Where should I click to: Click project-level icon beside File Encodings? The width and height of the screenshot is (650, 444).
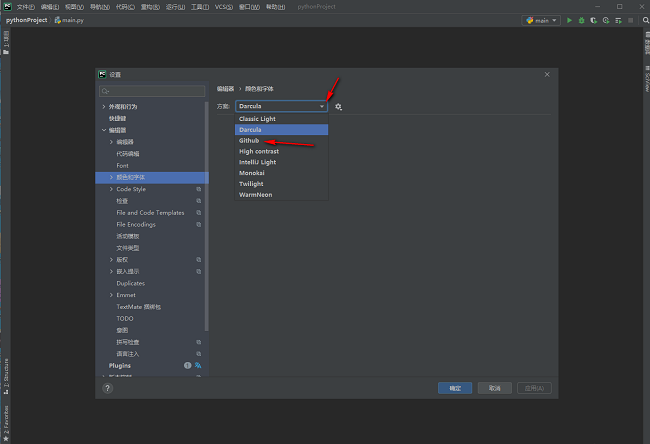199,224
